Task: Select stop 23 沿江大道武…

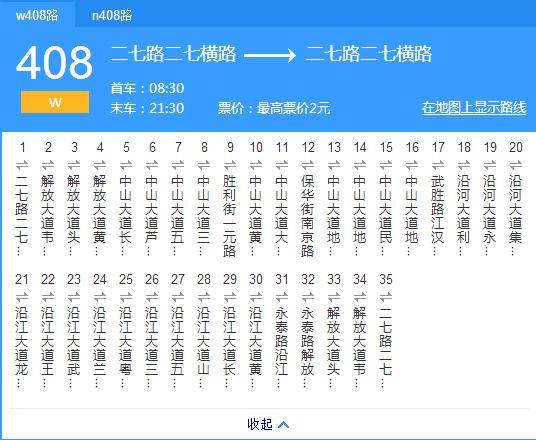Action: 74,348
